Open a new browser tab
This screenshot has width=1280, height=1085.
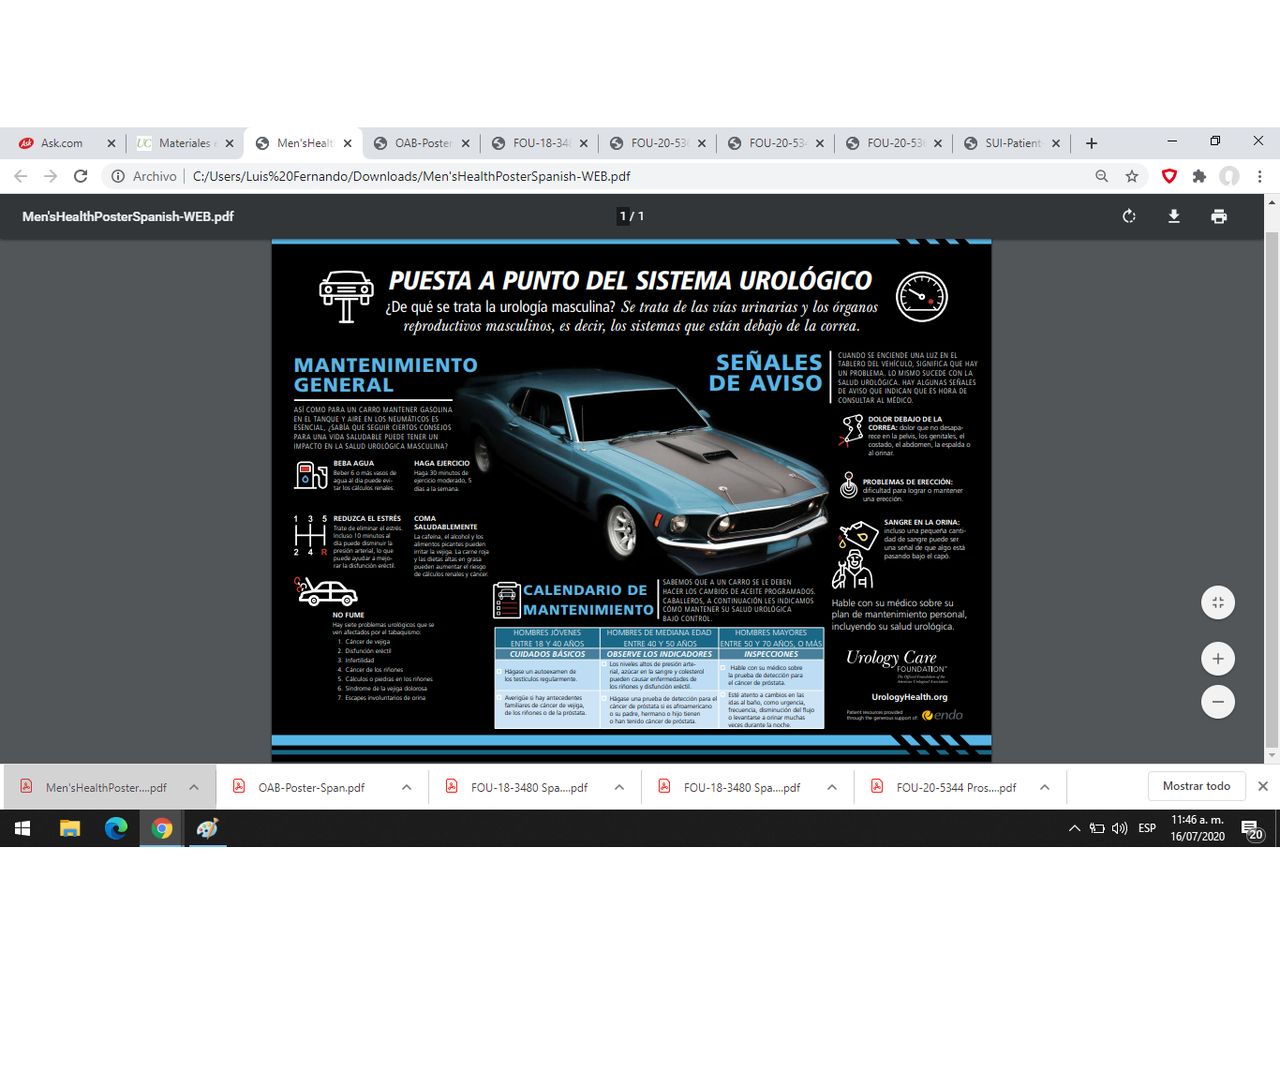[x=1091, y=143]
